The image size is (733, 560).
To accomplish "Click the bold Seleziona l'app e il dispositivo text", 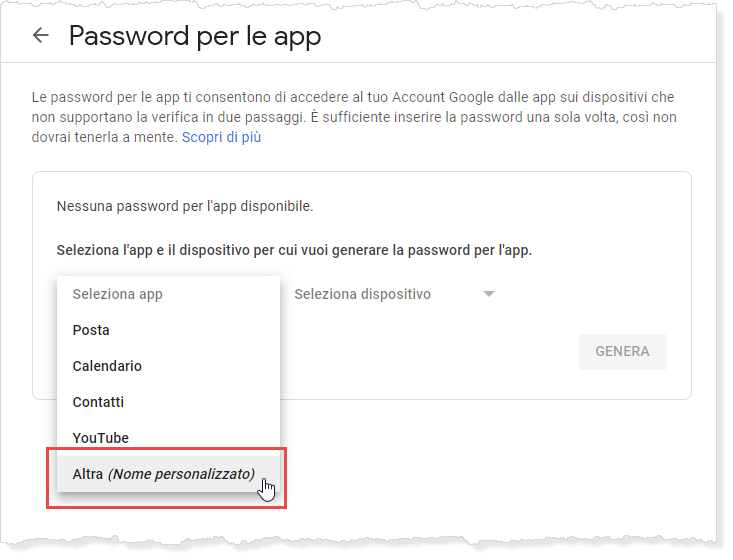I will click(294, 250).
